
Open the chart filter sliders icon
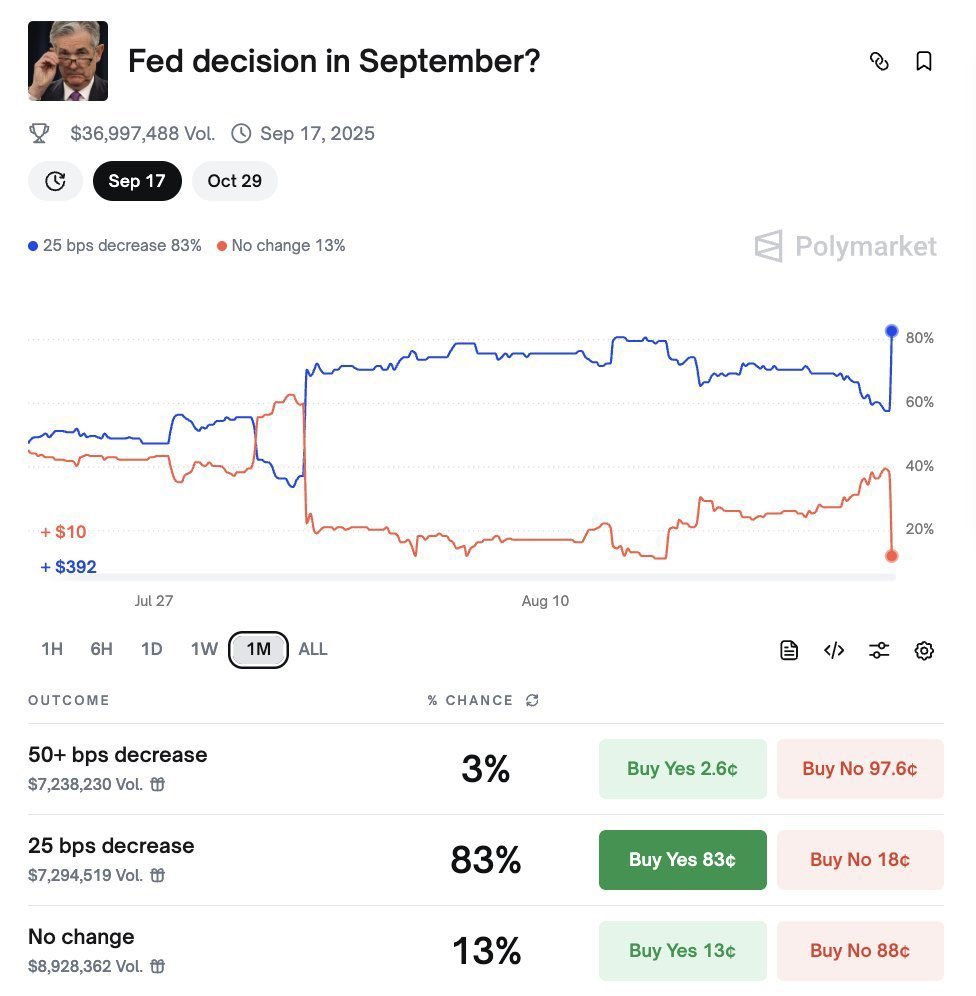(x=879, y=651)
